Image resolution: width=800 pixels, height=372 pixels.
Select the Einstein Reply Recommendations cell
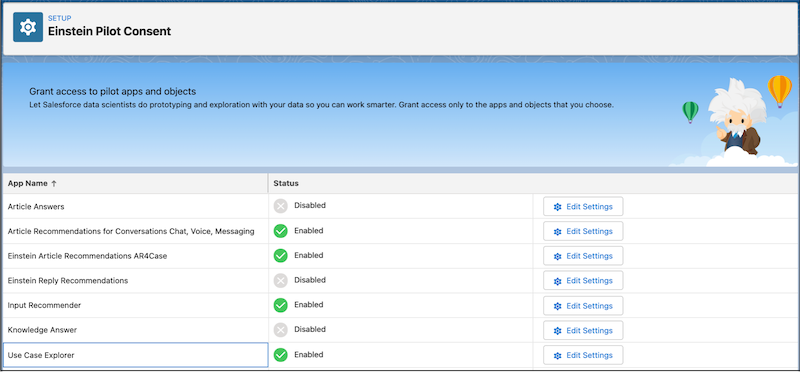click(135, 281)
